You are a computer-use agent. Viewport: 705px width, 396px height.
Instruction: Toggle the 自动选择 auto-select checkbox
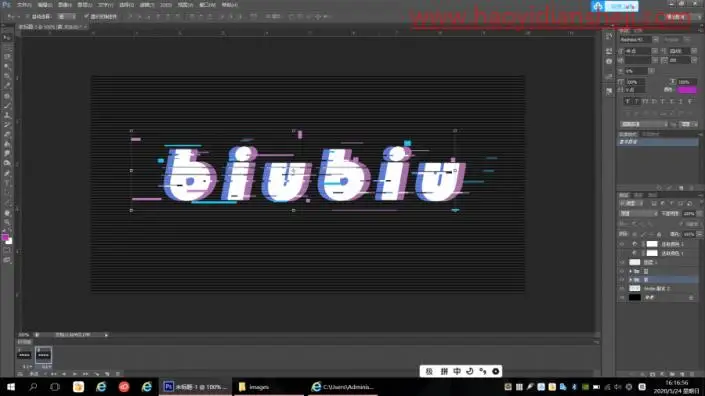27,17
